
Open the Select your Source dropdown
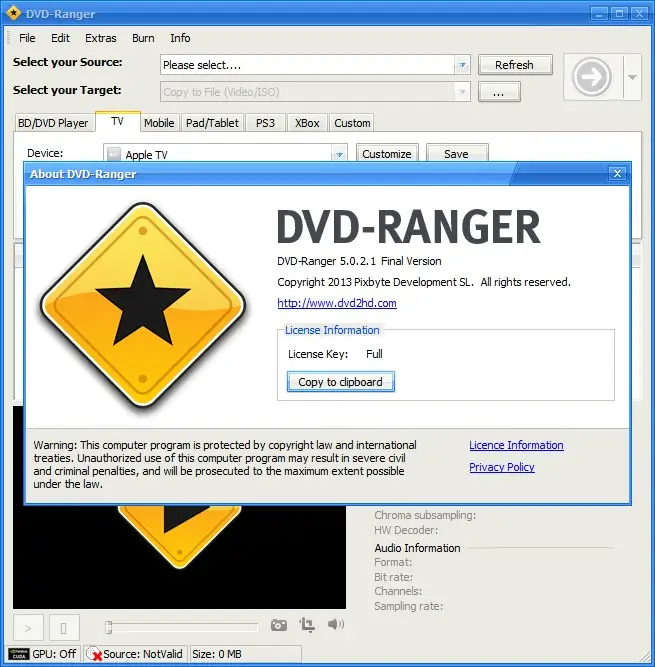462,65
